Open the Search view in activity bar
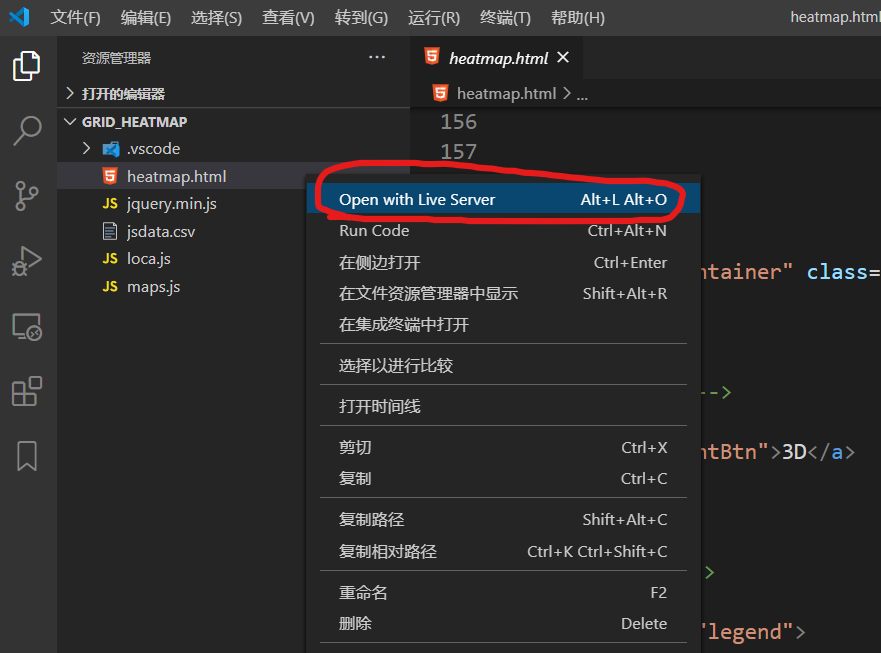This screenshot has height=653, width=881. click(x=26, y=131)
